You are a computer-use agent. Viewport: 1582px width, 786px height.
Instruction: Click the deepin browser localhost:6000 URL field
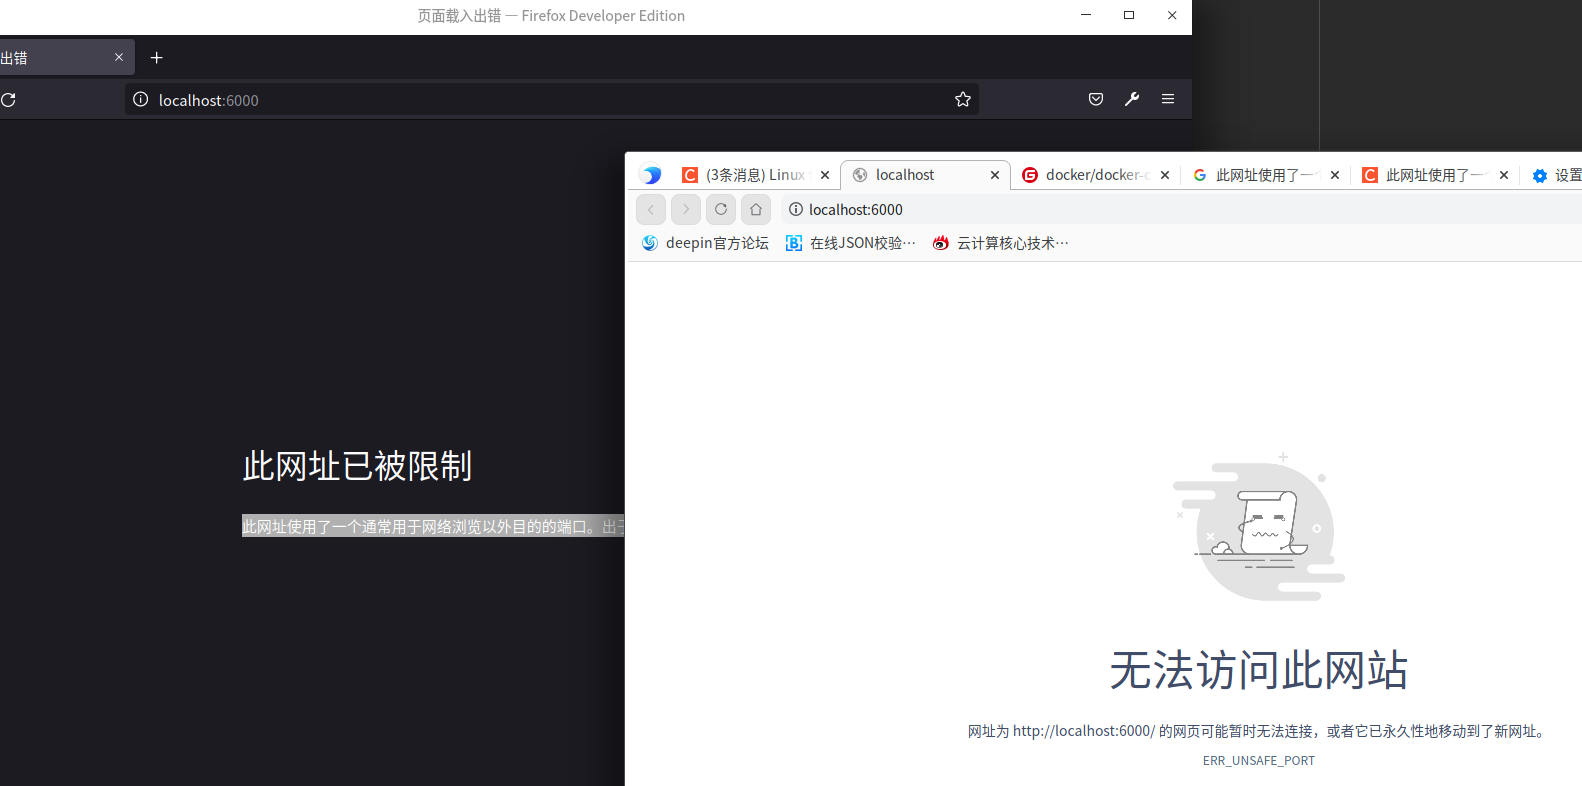pyautogui.click(x=1180, y=209)
